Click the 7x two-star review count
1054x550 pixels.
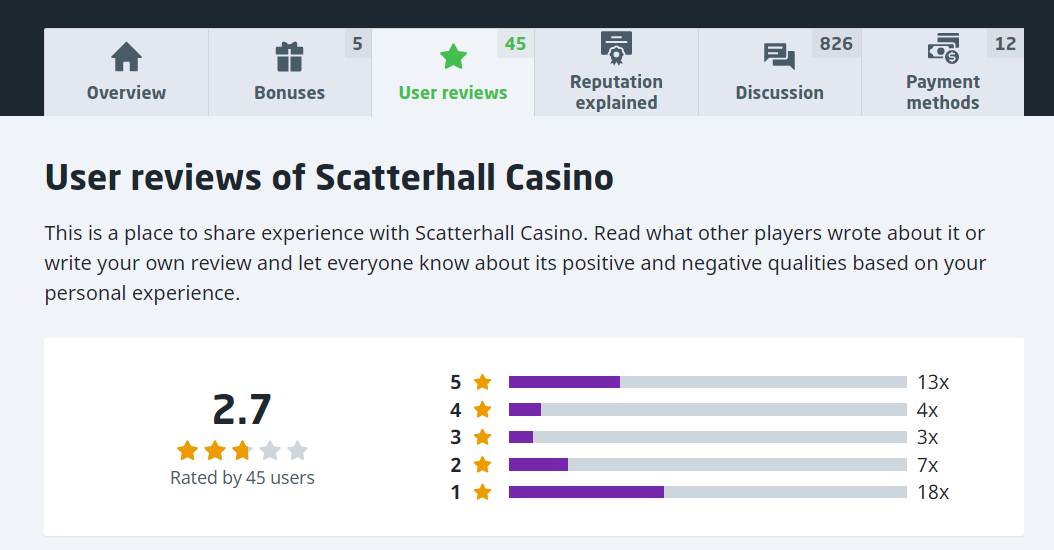pos(928,465)
